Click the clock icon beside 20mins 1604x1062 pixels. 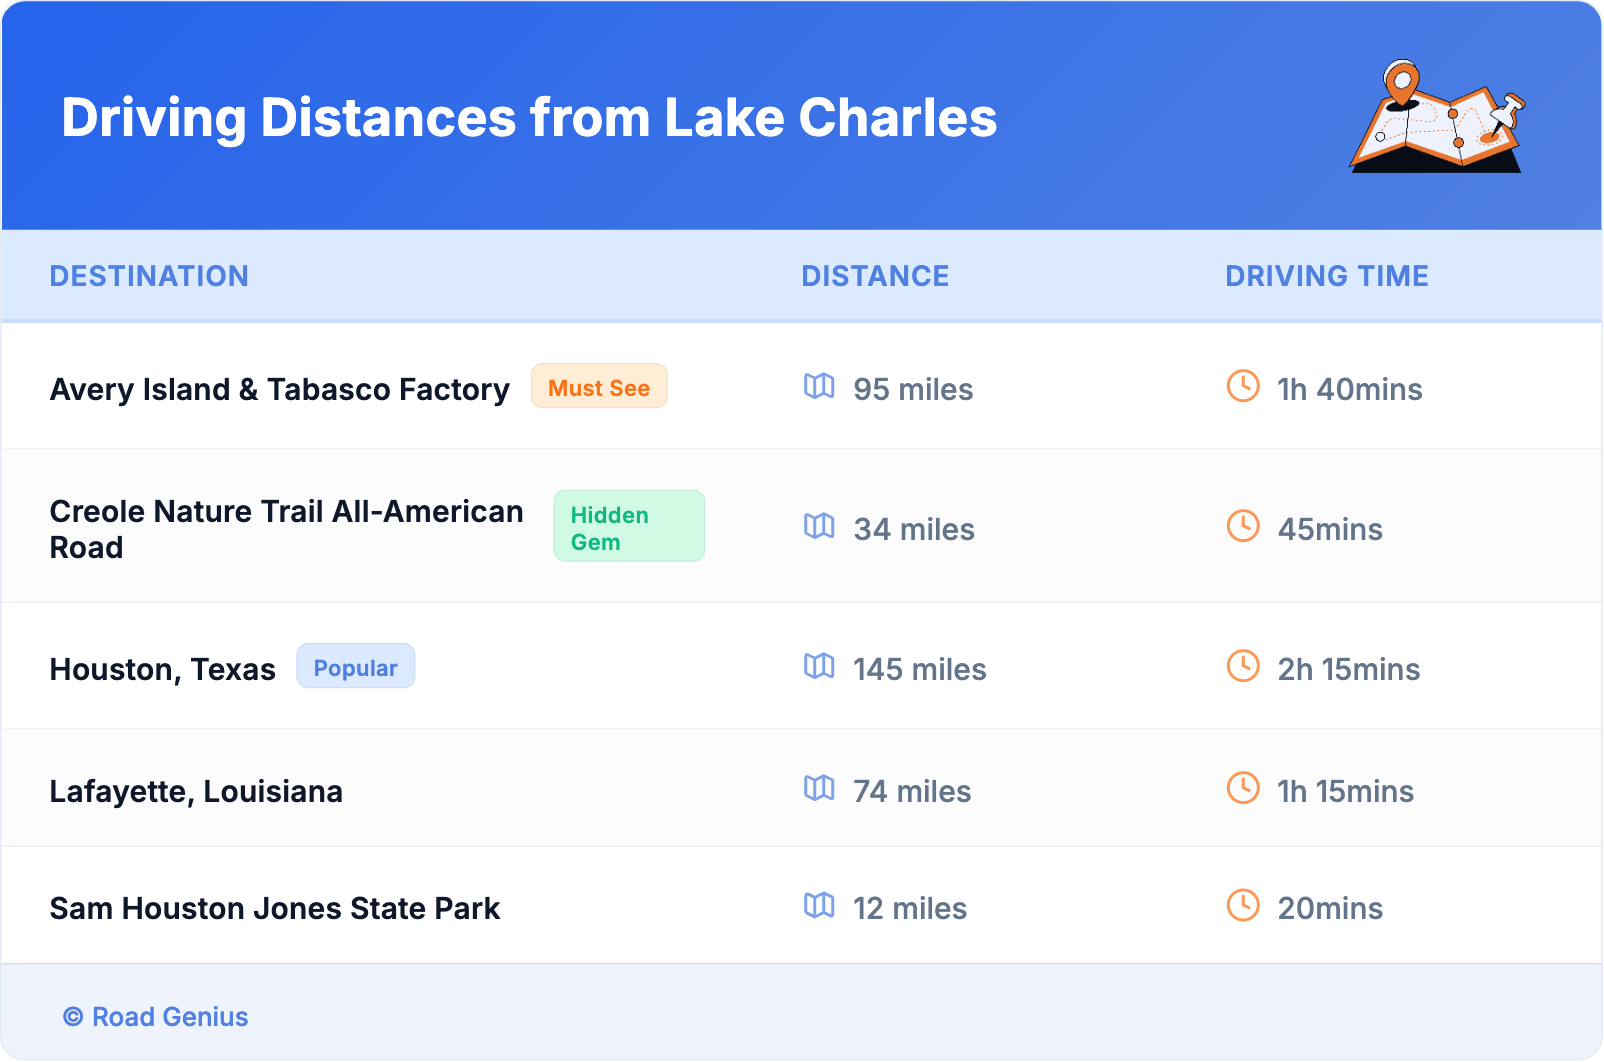click(1243, 905)
